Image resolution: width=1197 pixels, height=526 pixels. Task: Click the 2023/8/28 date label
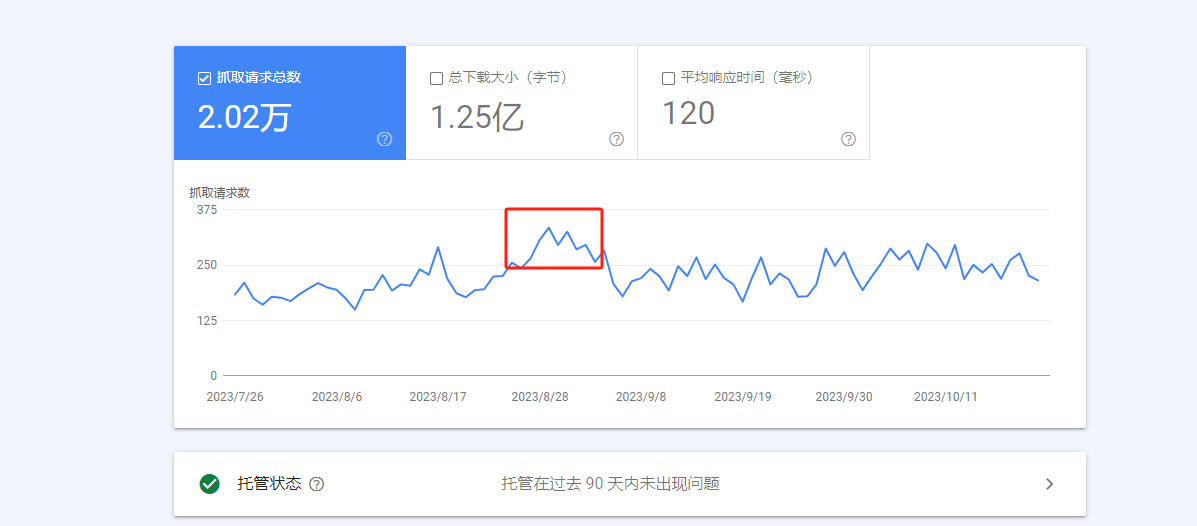(x=540, y=397)
